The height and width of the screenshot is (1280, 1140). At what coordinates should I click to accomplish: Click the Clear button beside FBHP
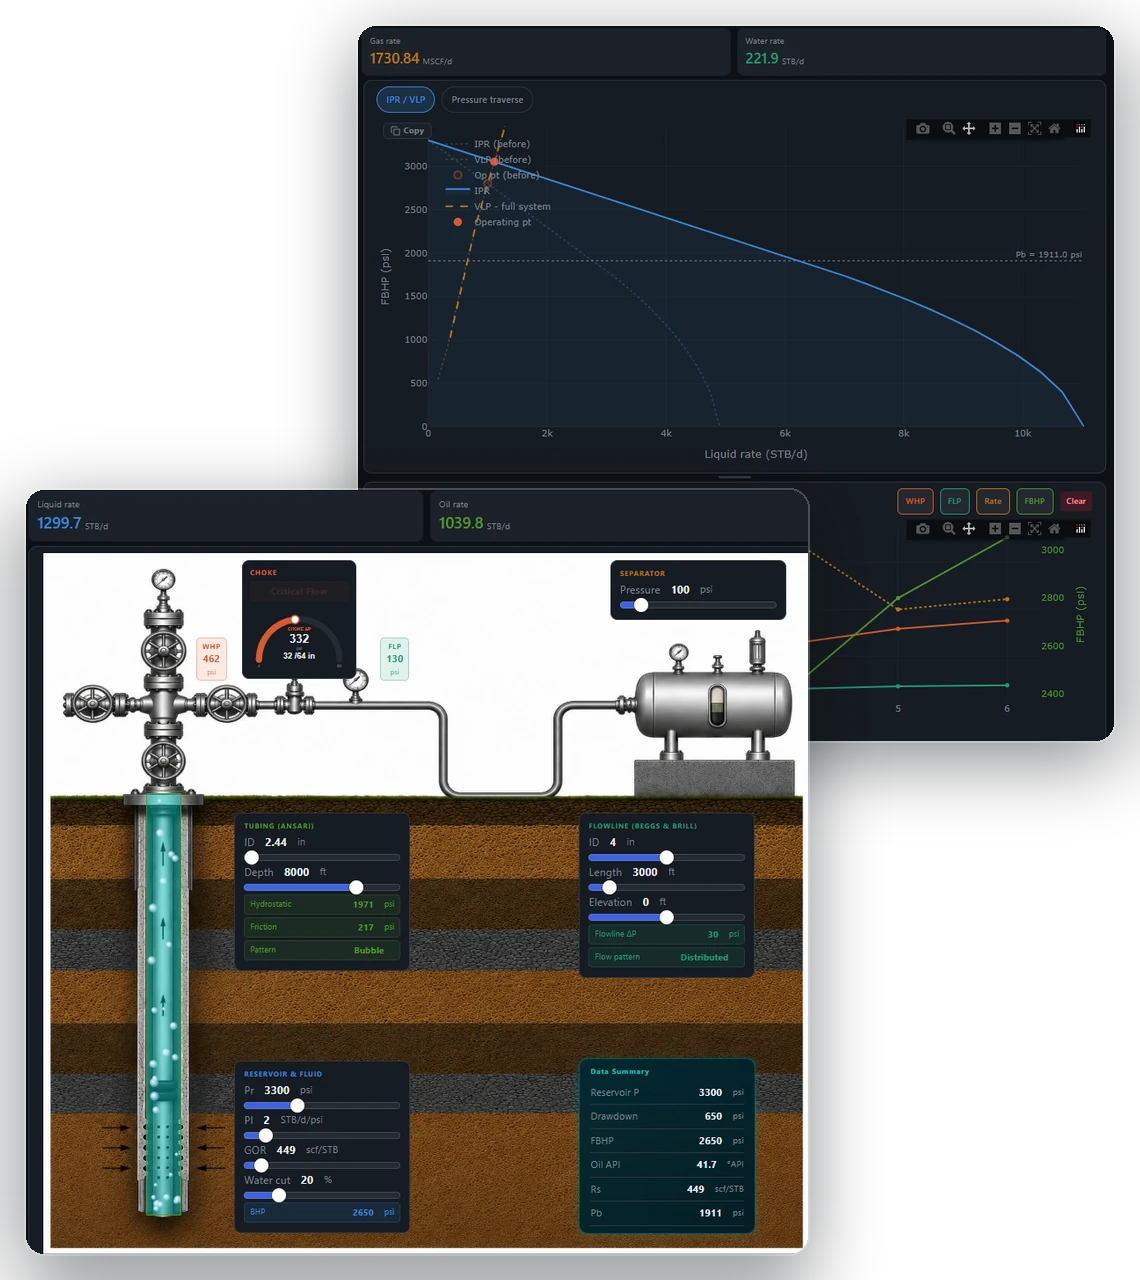[x=1076, y=501]
